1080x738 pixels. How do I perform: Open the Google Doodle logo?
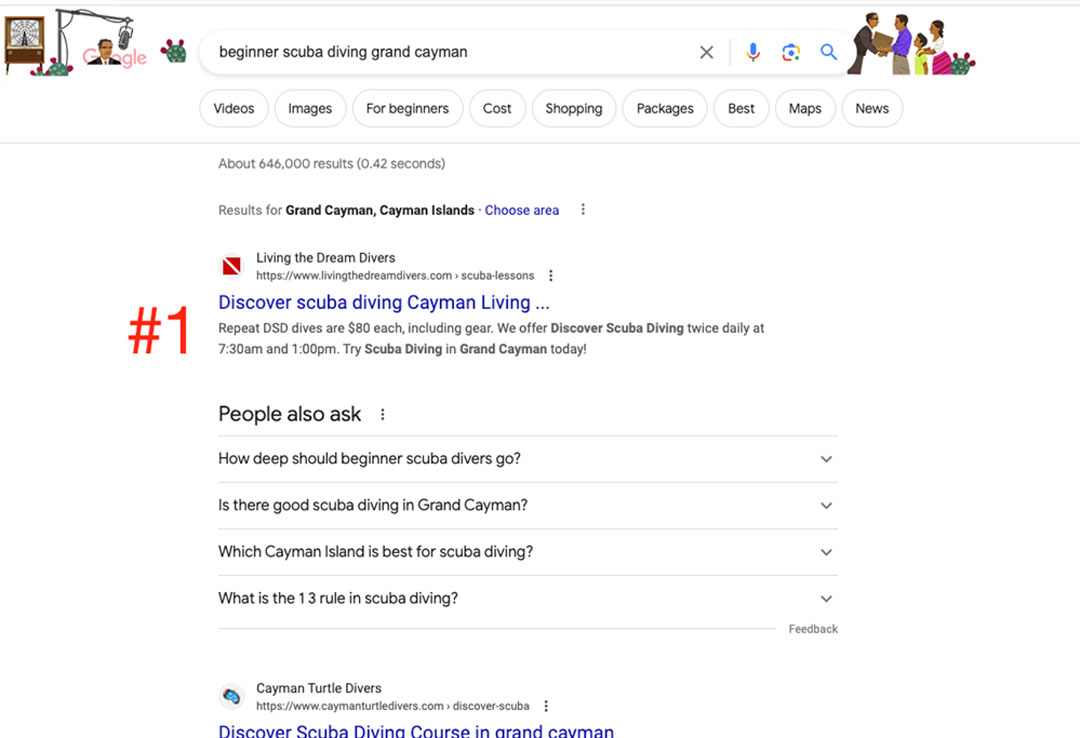click(x=94, y=43)
